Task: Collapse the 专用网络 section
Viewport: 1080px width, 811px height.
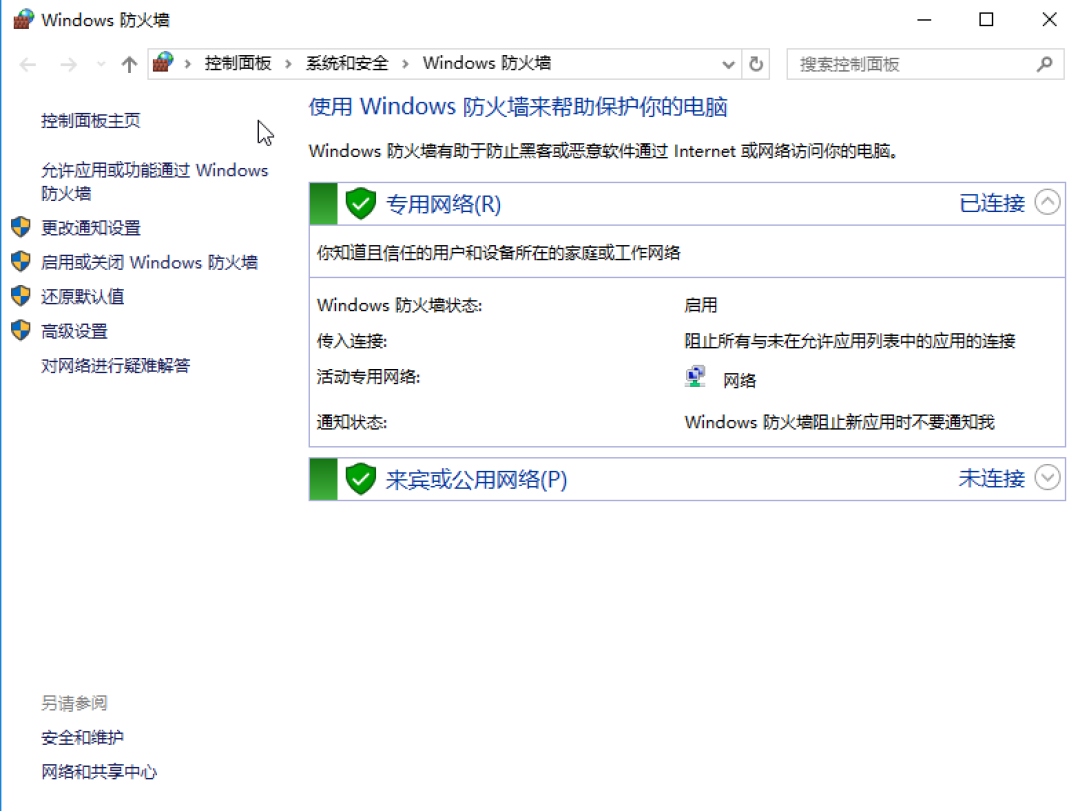Action: point(1047,201)
